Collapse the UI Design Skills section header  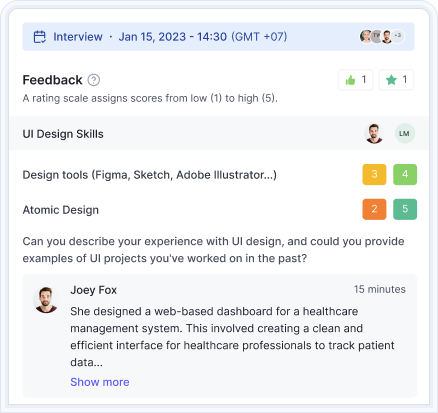[219, 133]
